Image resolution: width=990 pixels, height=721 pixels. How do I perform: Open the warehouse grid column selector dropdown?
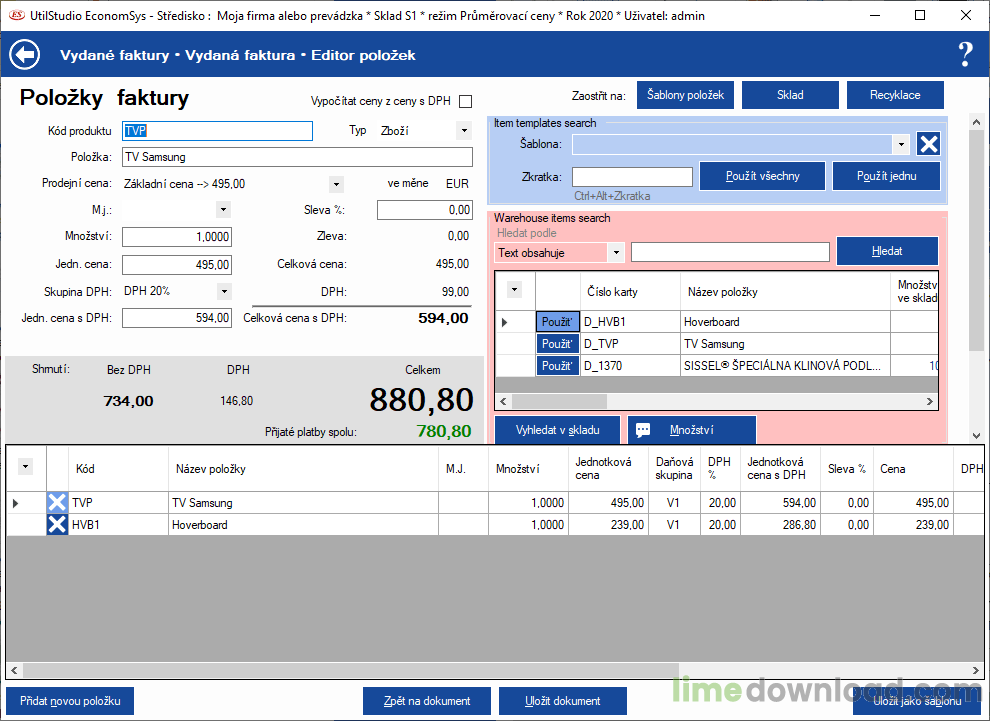[x=515, y=290]
